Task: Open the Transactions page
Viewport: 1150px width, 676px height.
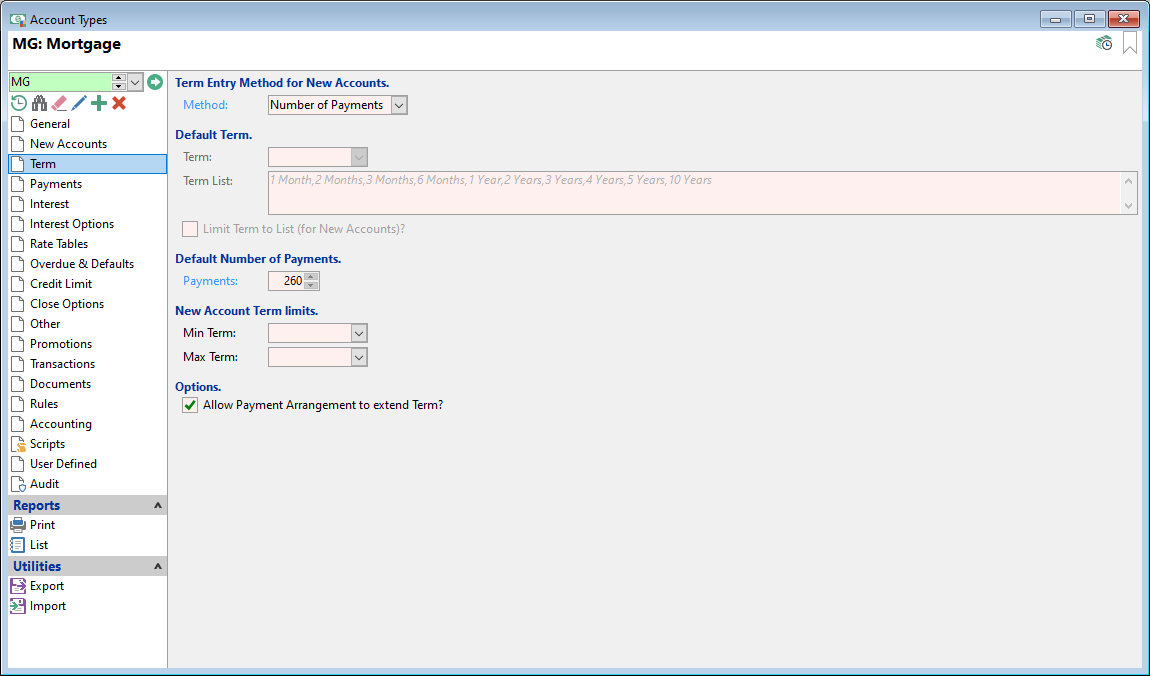Action: [x=87, y=364]
